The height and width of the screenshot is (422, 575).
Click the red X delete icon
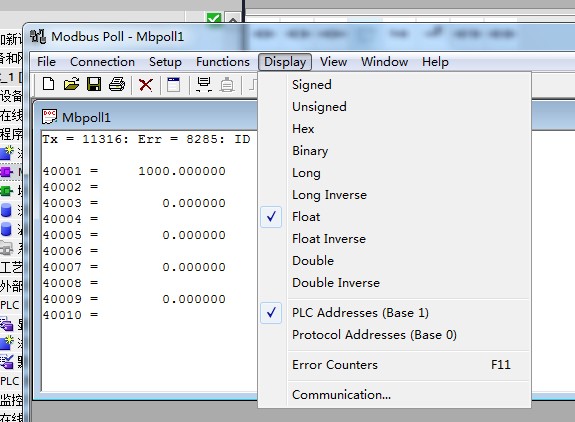(x=146, y=85)
